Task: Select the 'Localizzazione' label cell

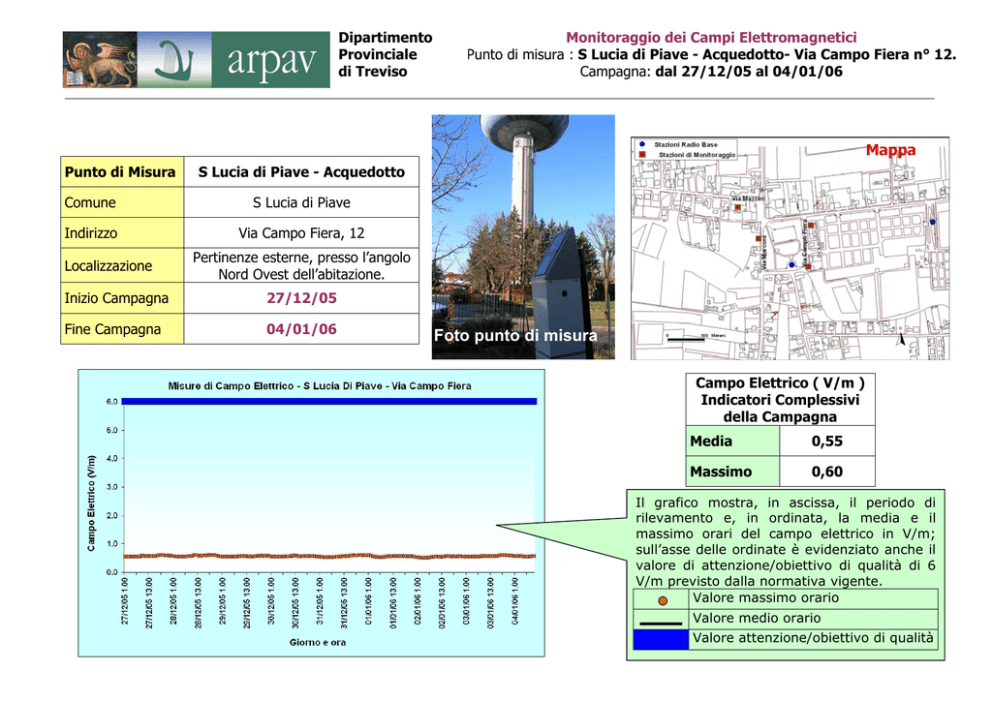Action: tap(122, 265)
